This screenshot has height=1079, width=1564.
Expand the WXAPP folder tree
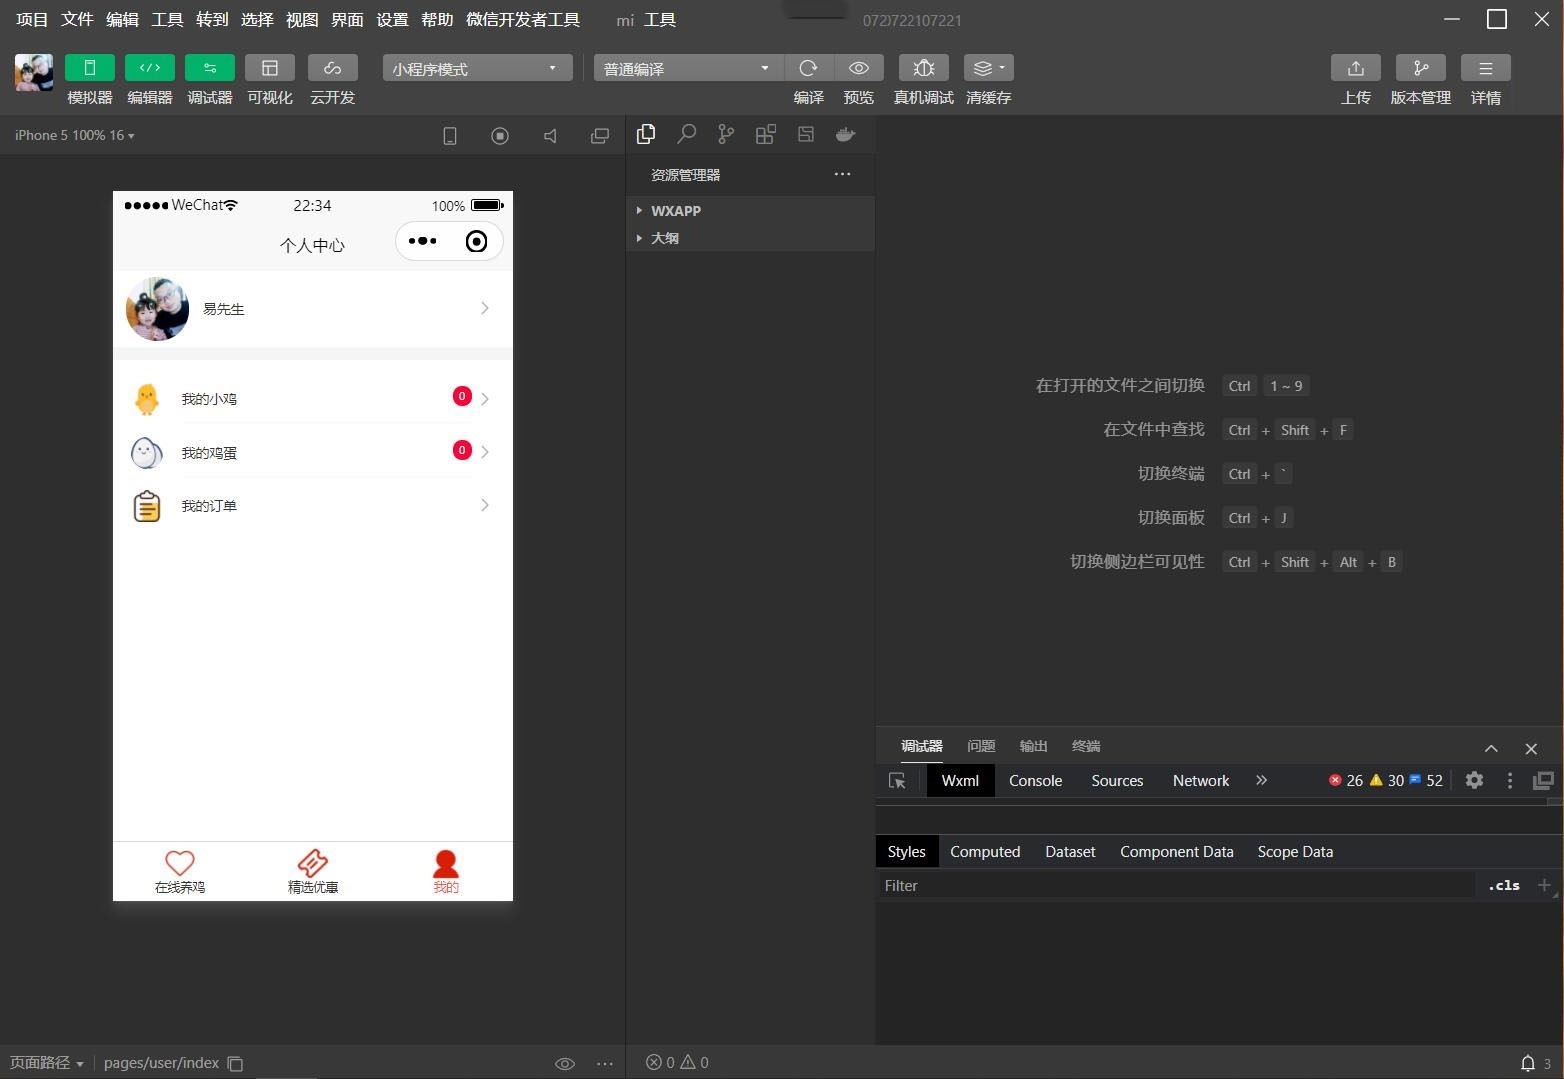coord(675,211)
